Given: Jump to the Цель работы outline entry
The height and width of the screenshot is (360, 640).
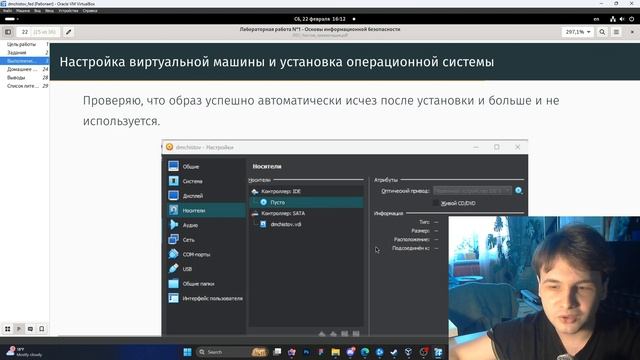Looking at the screenshot, I should (x=24, y=44).
